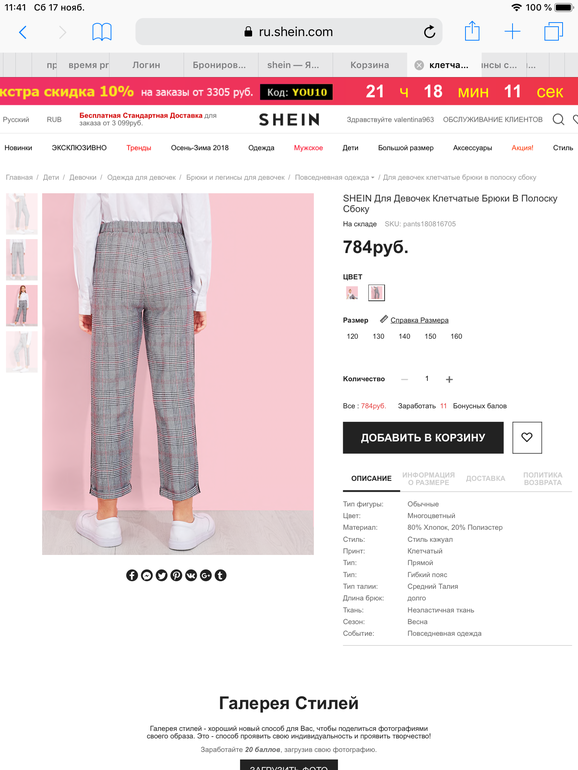Switch to the Доставка tab
The width and height of the screenshot is (578, 770).
pyautogui.click(x=485, y=478)
